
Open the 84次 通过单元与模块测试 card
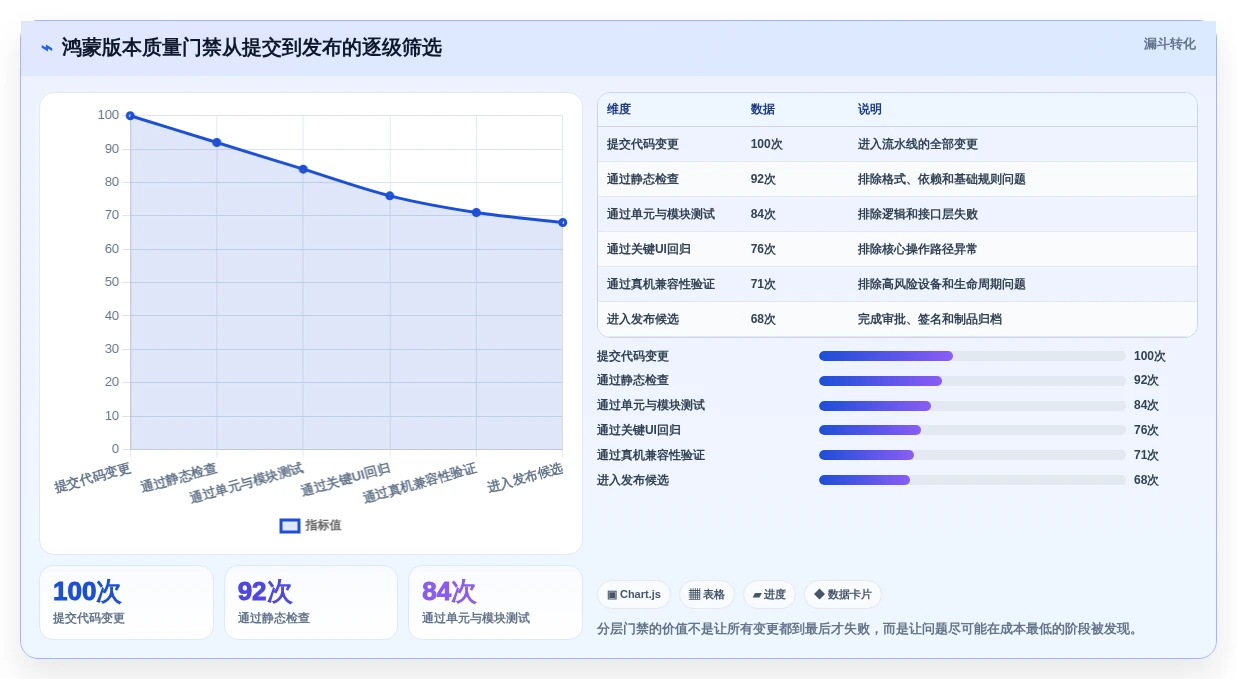tap(495, 602)
